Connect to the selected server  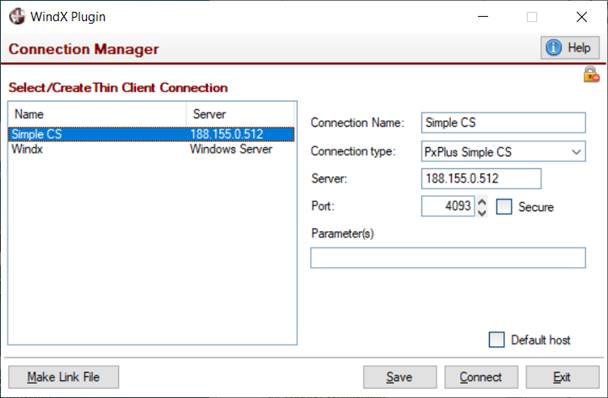point(481,377)
